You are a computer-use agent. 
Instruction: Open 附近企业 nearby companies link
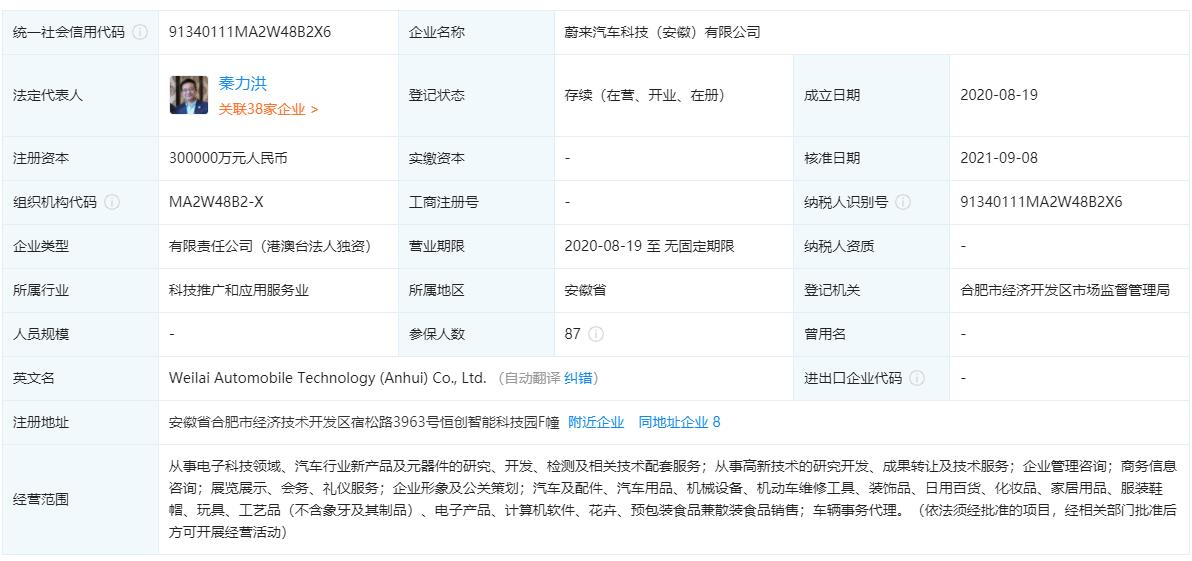tap(596, 422)
